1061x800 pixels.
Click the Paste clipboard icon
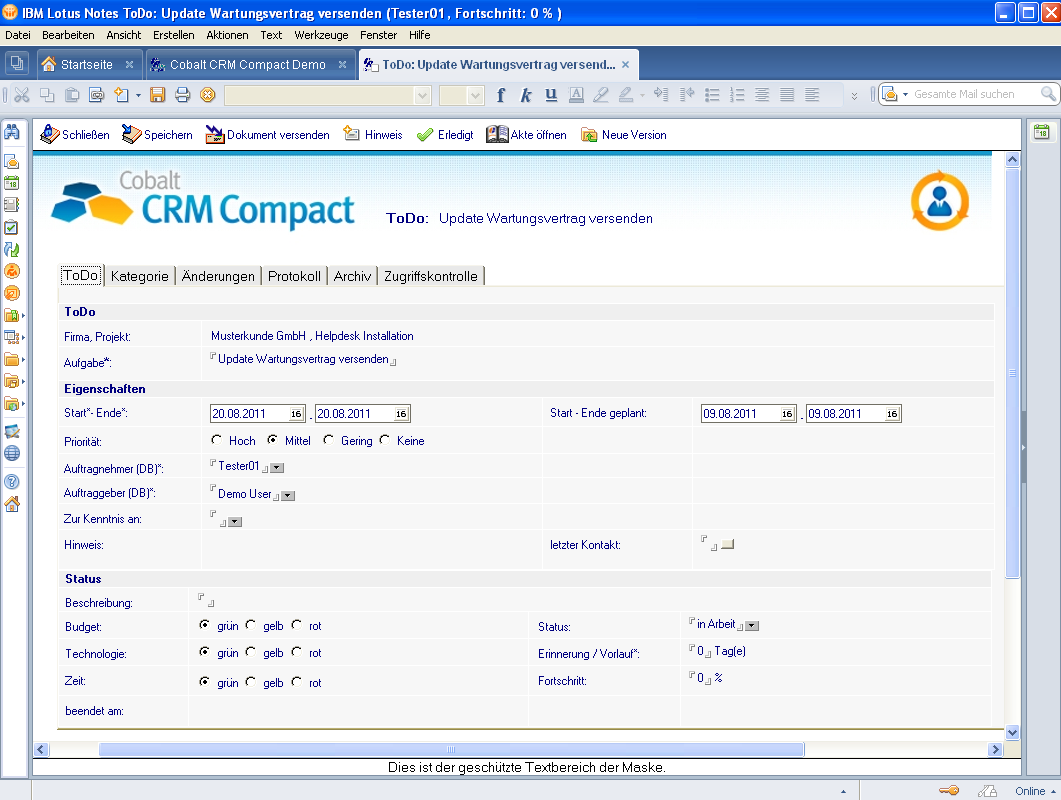point(72,95)
